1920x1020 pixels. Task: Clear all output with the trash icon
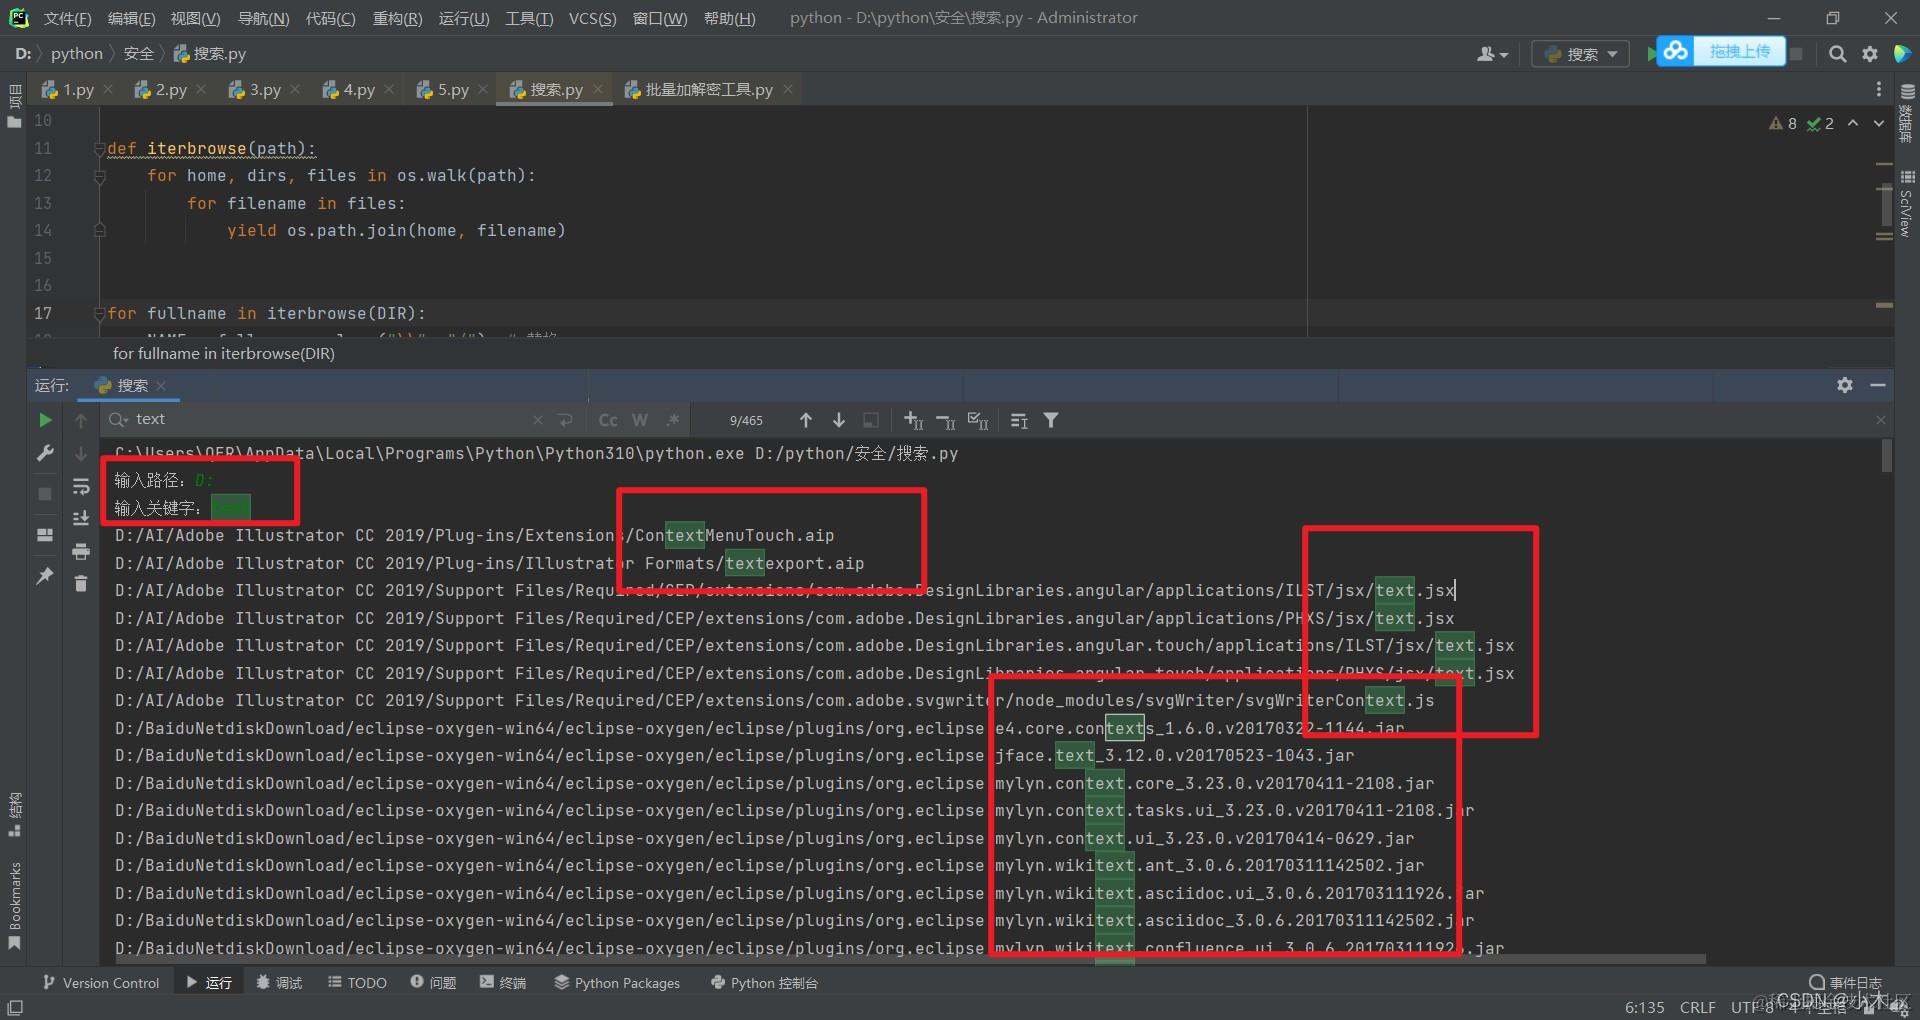click(x=81, y=583)
